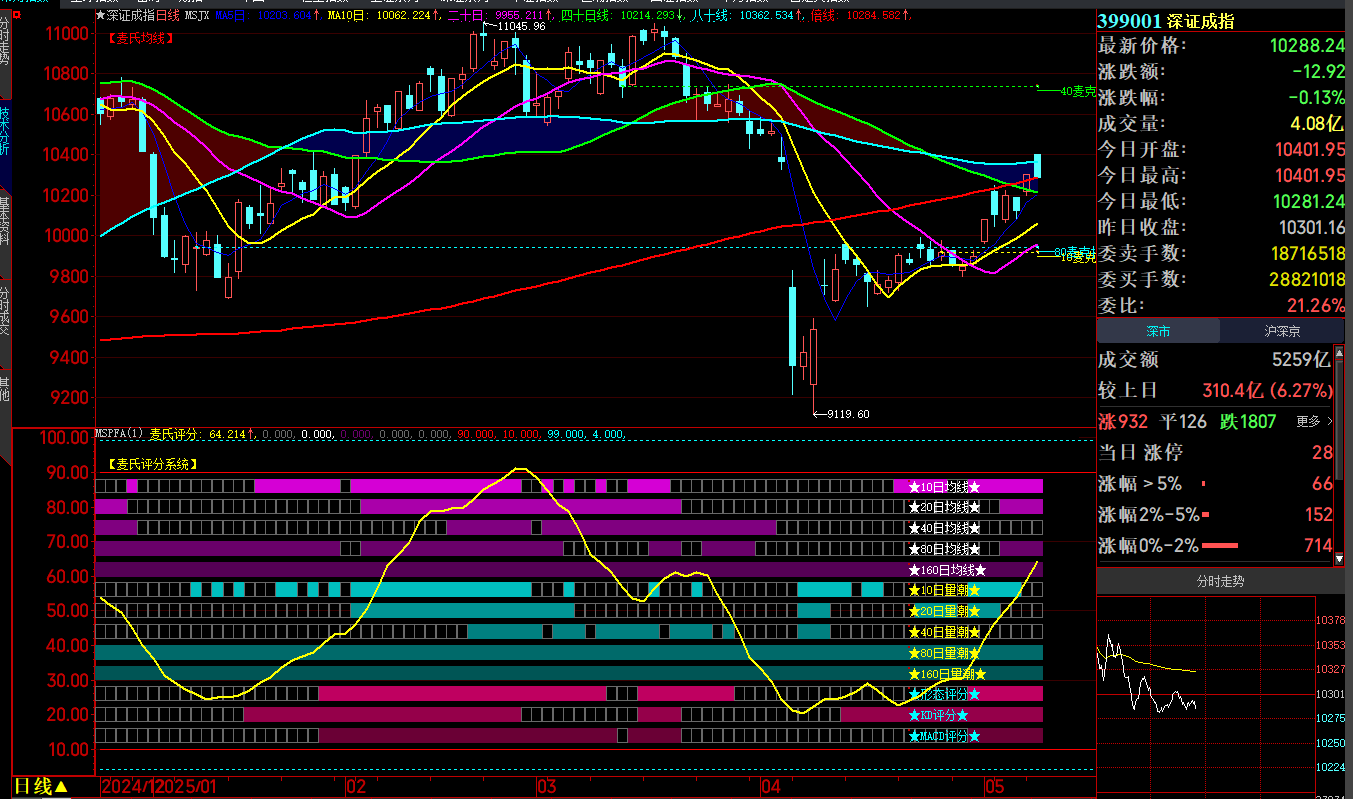Click the ★20日量潮★ score row label

click(943, 611)
